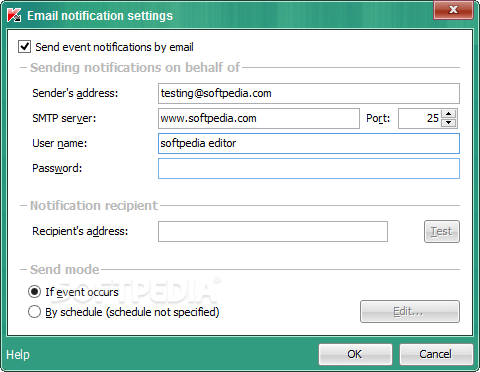Decrease the Port value with the down arrow
This screenshot has width=480, height=372.
449,123
